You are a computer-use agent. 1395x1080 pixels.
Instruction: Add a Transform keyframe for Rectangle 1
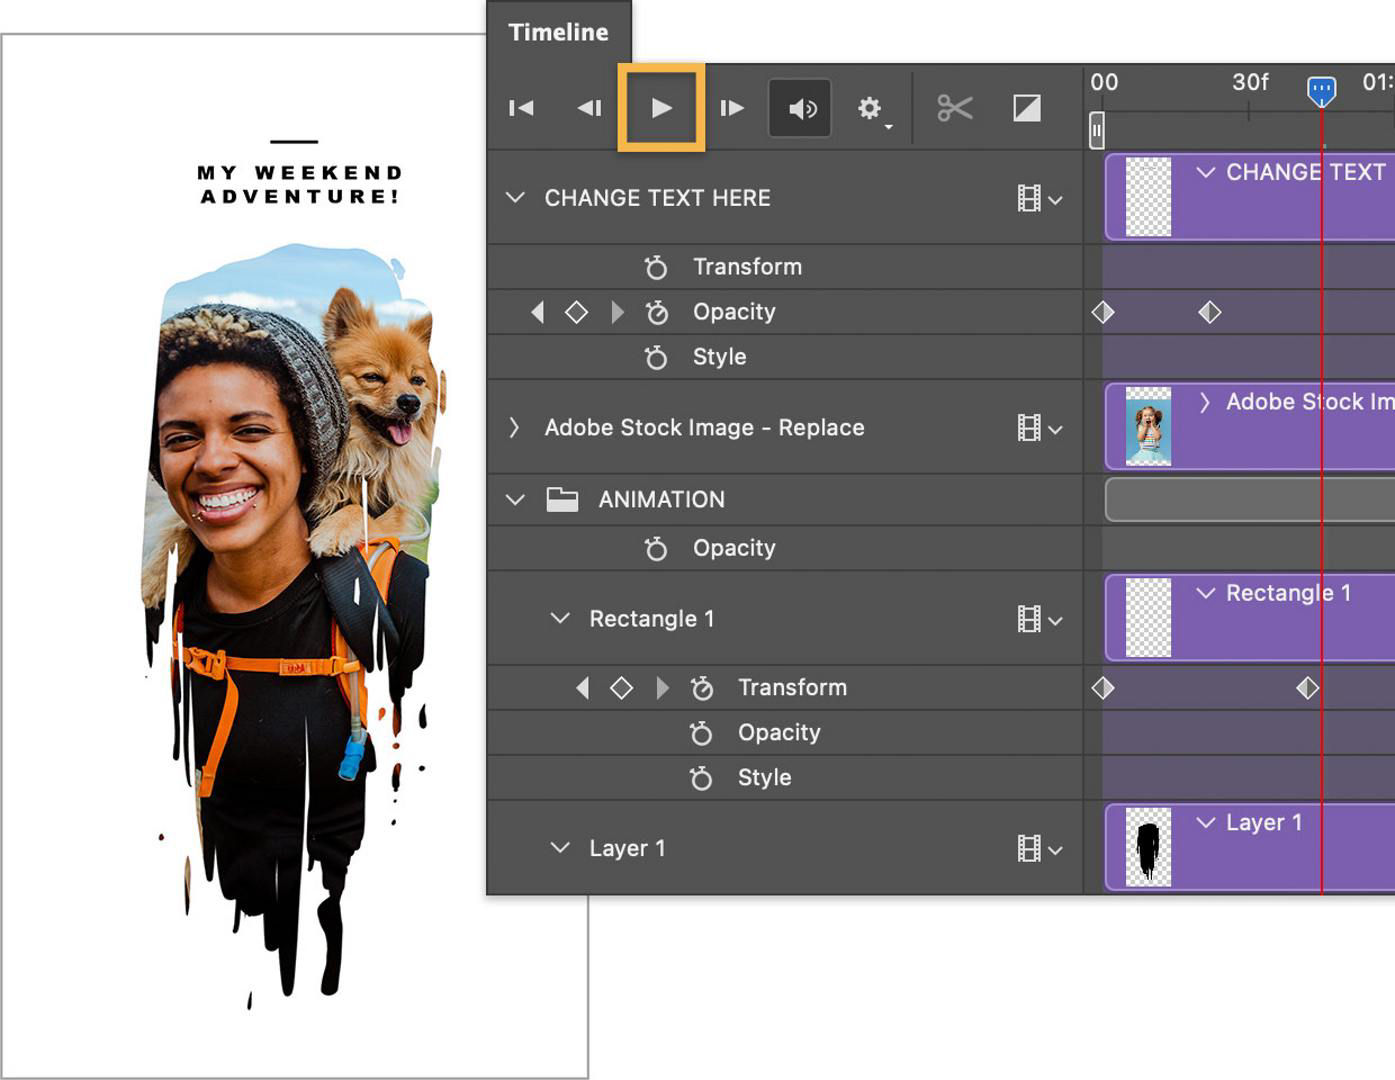[x=622, y=687]
